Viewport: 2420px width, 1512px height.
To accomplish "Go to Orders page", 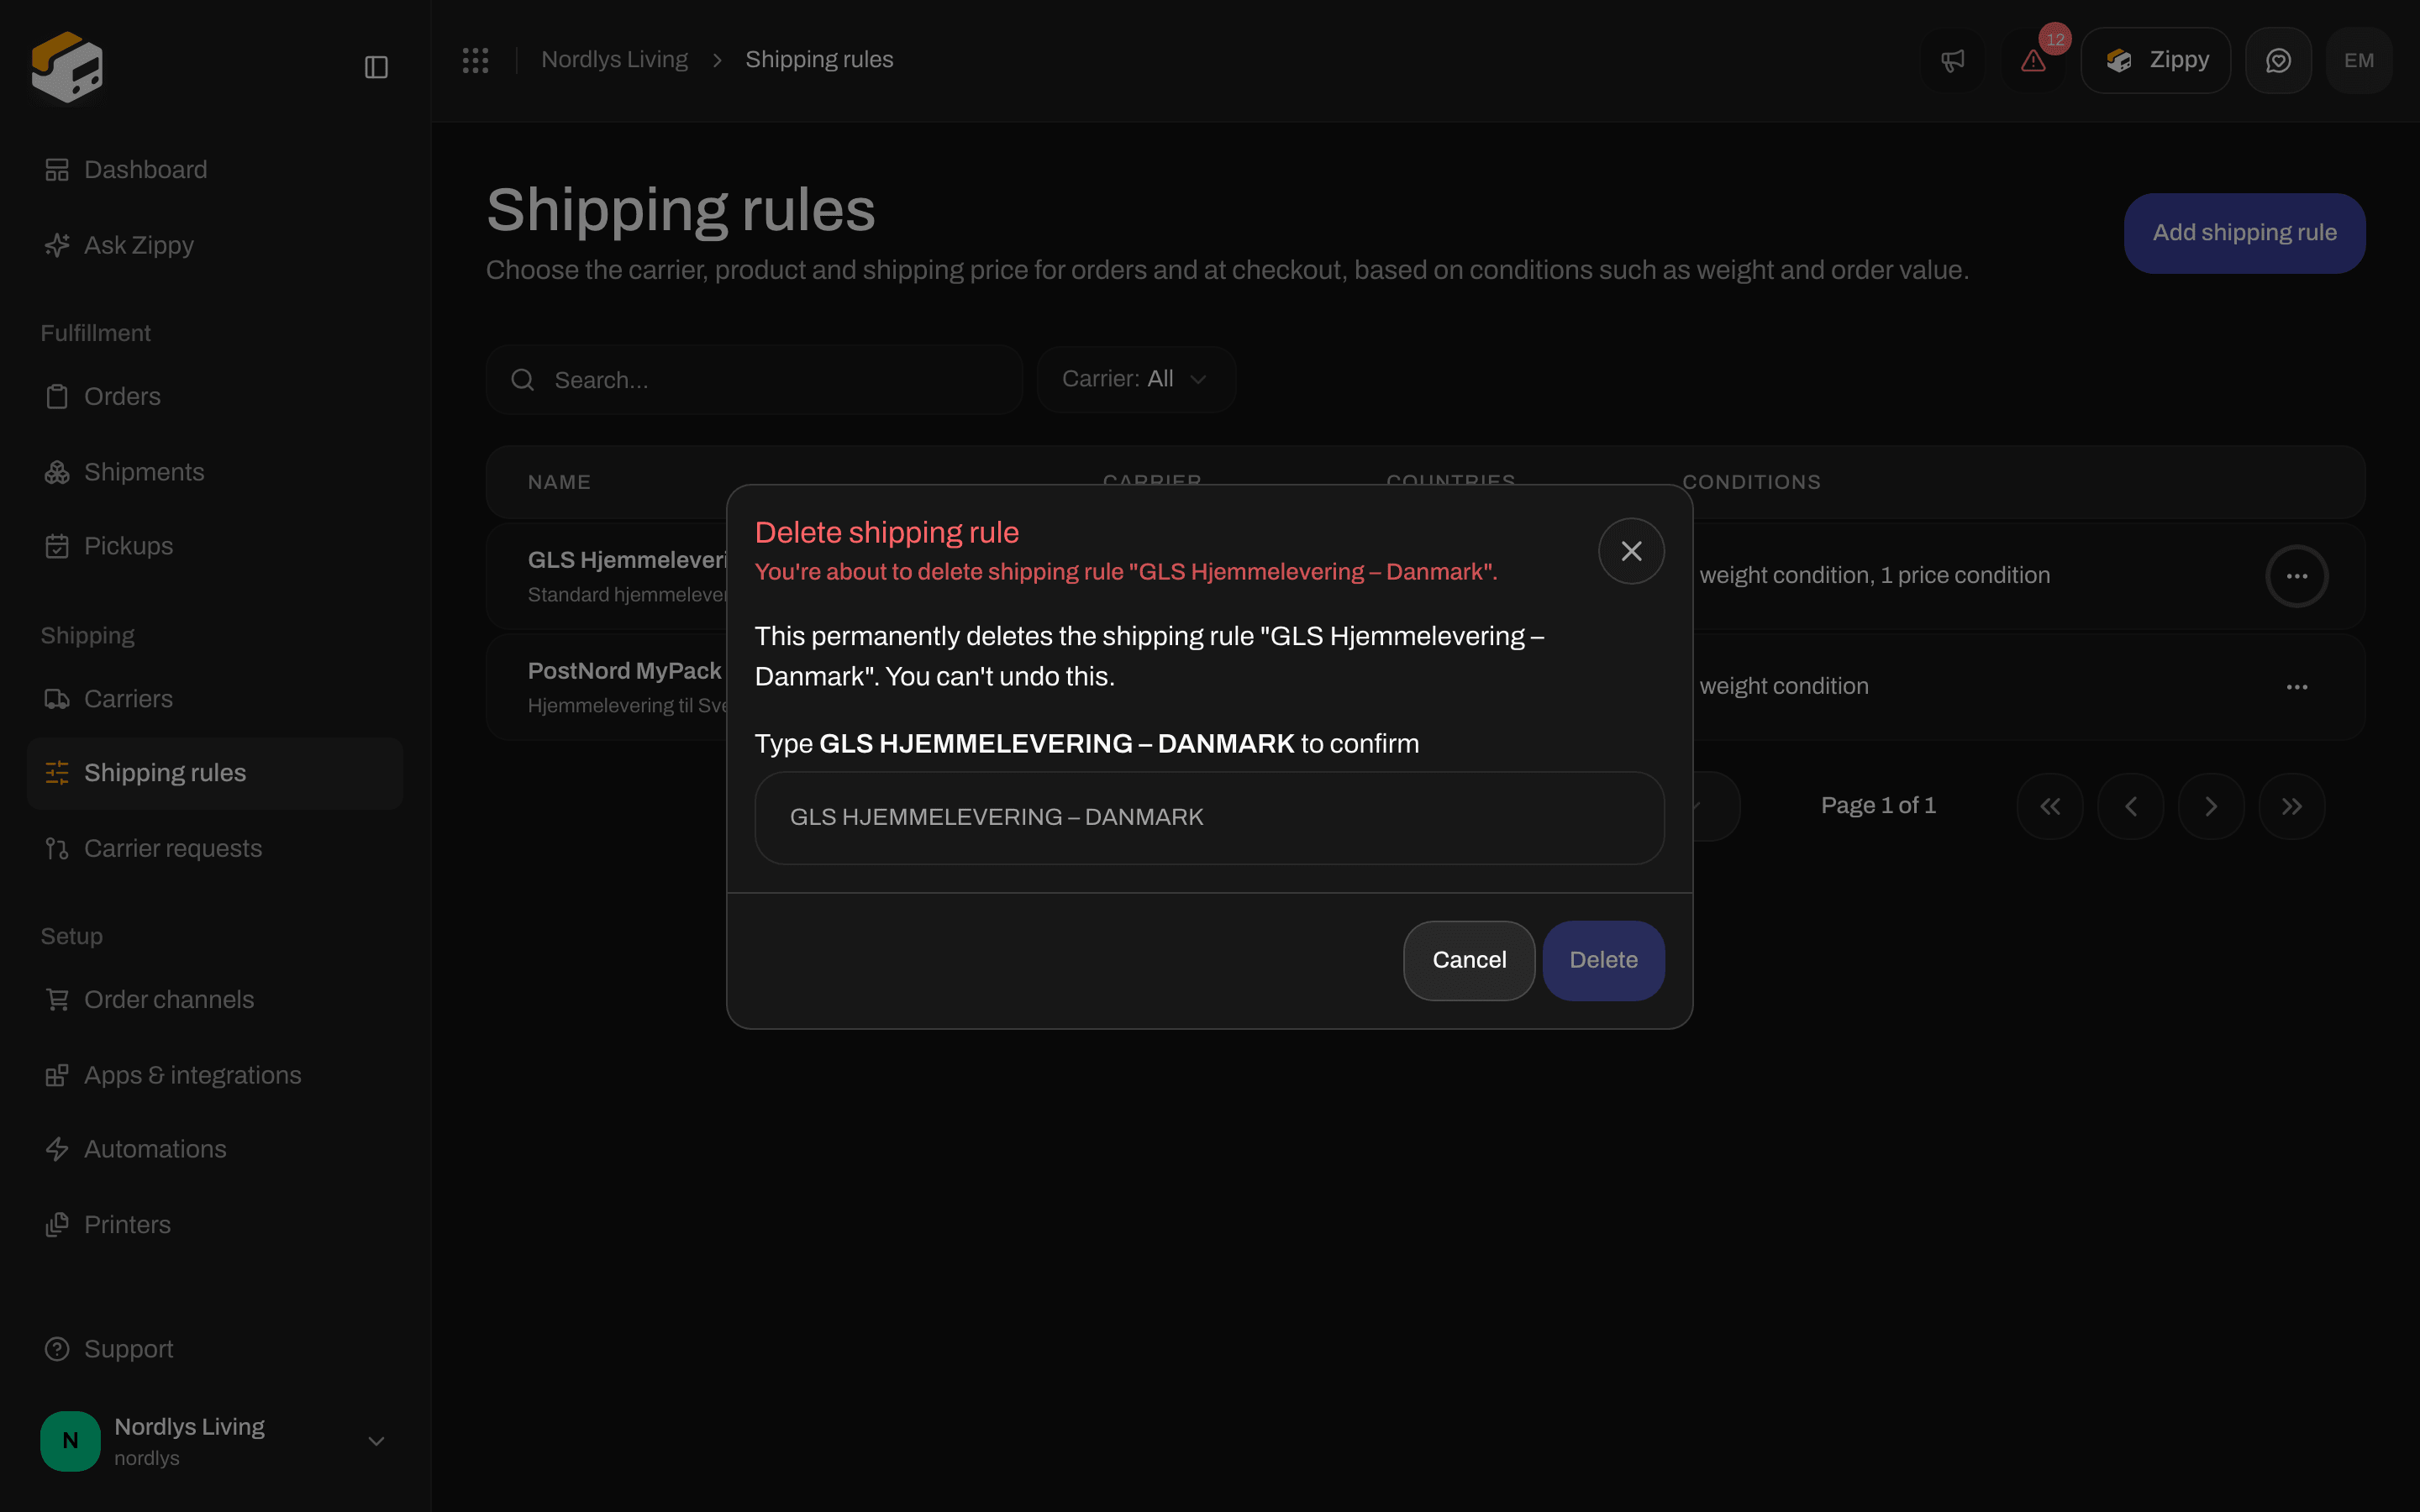I will tap(215, 397).
